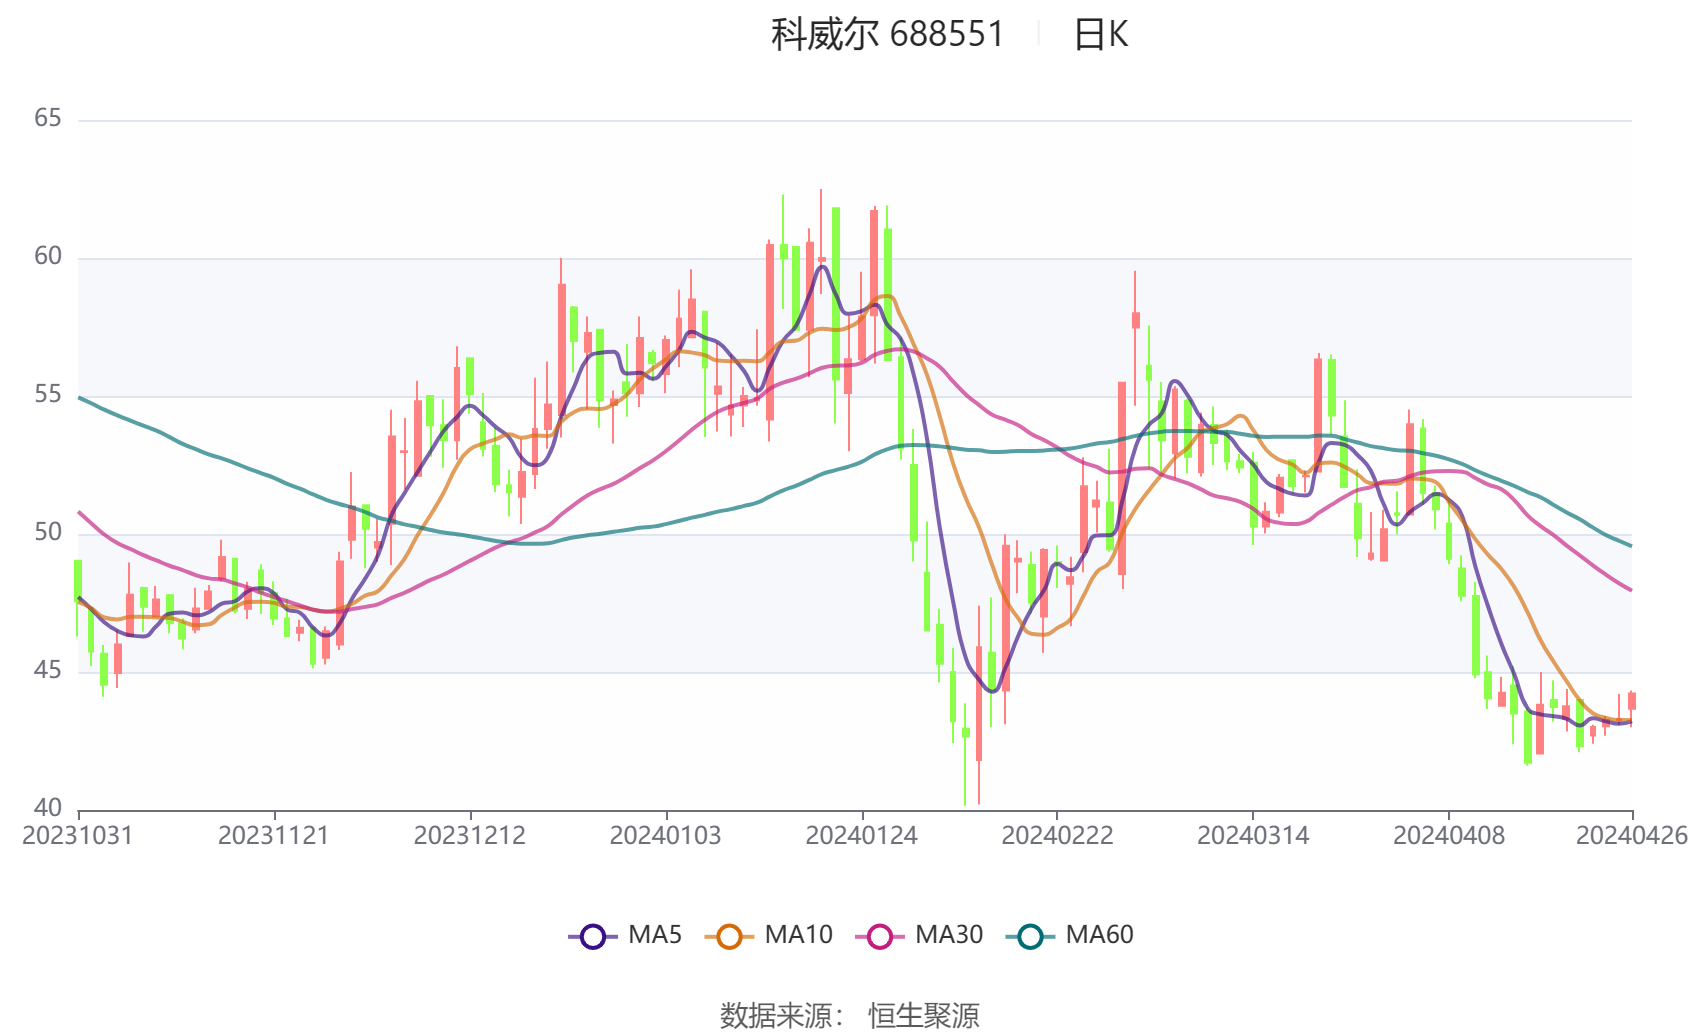
Task: Click the 20240408 x-axis date label
Action: 1449,836
